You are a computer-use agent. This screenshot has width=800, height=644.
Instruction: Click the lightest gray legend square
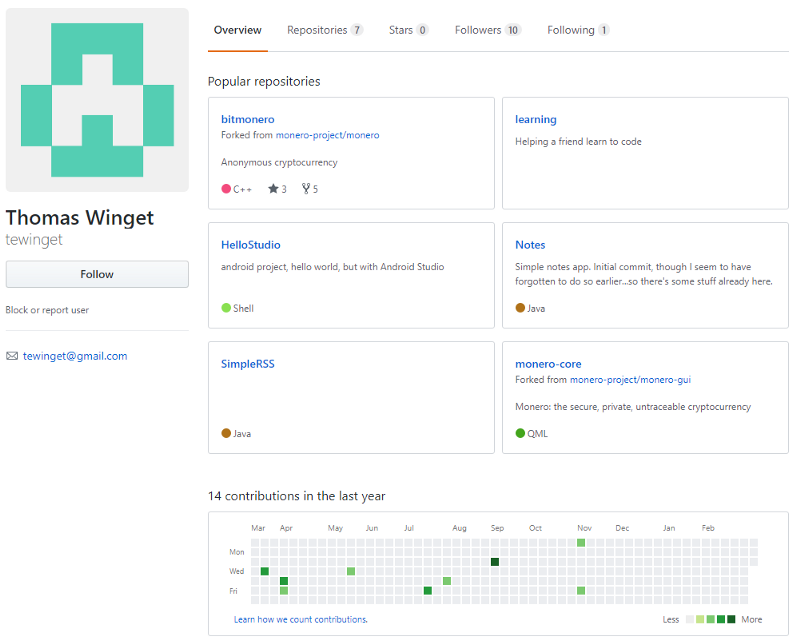[690, 619]
